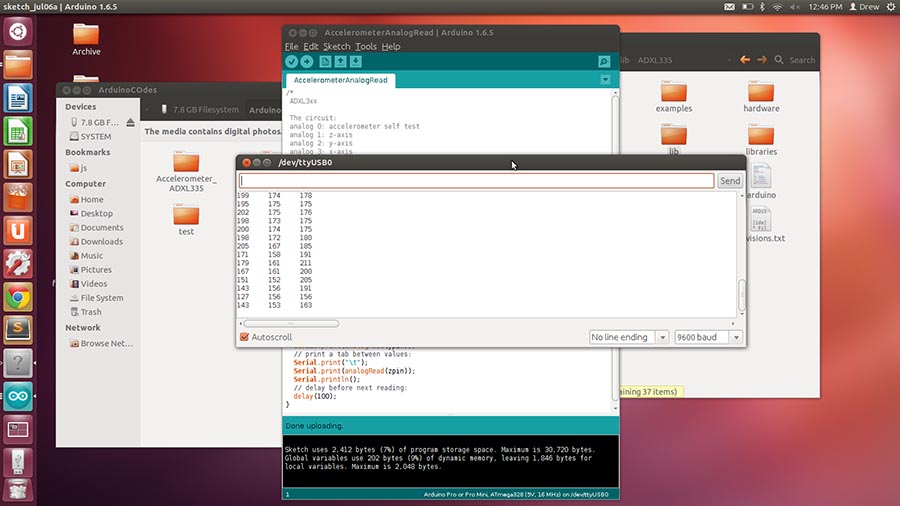Image resolution: width=900 pixels, height=506 pixels.
Task: Create a new sketch with New icon
Action: (x=325, y=61)
